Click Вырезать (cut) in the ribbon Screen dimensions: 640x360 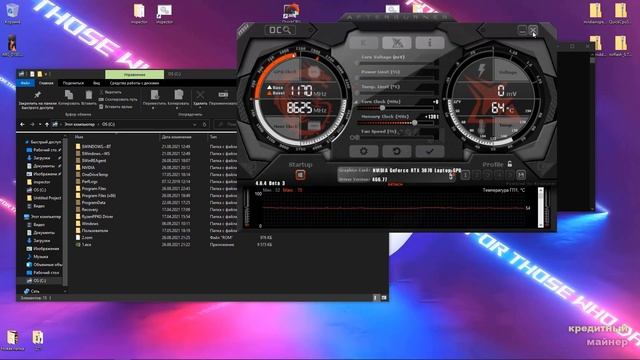111,92
